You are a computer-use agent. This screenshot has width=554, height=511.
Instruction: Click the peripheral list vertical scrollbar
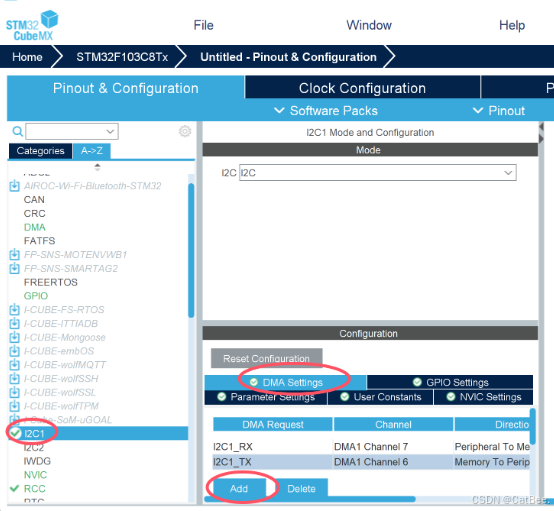pos(191,251)
